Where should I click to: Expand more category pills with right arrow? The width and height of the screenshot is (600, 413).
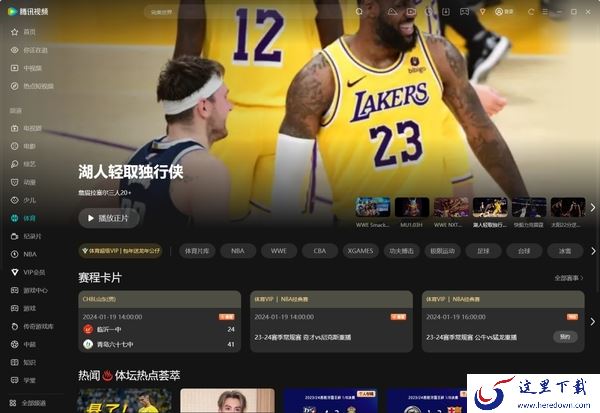coord(593,251)
